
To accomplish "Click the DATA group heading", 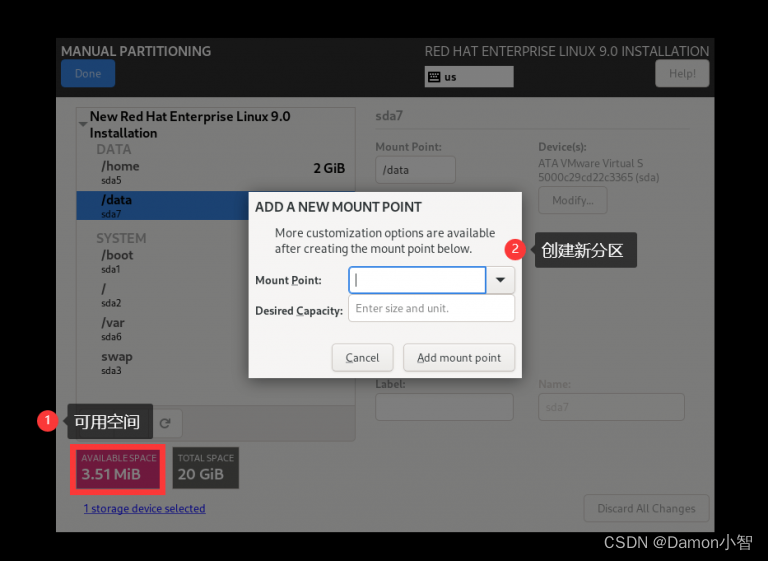I will point(114,149).
